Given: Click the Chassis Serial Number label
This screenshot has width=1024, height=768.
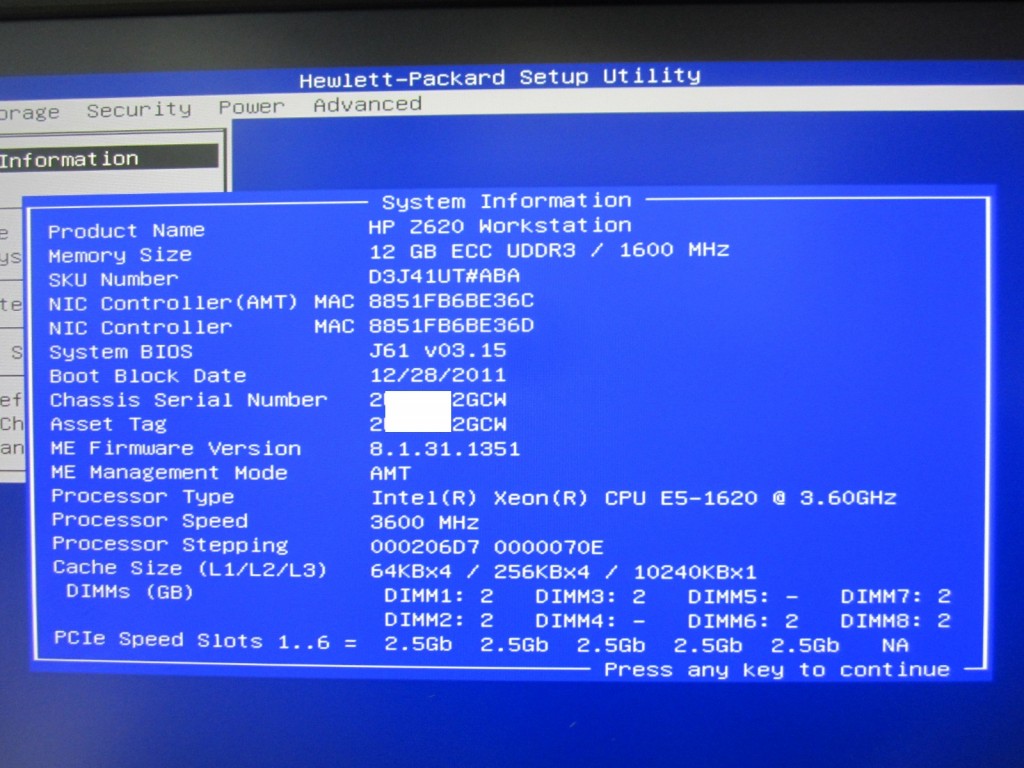Looking at the screenshot, I should (x=188, y=400).
